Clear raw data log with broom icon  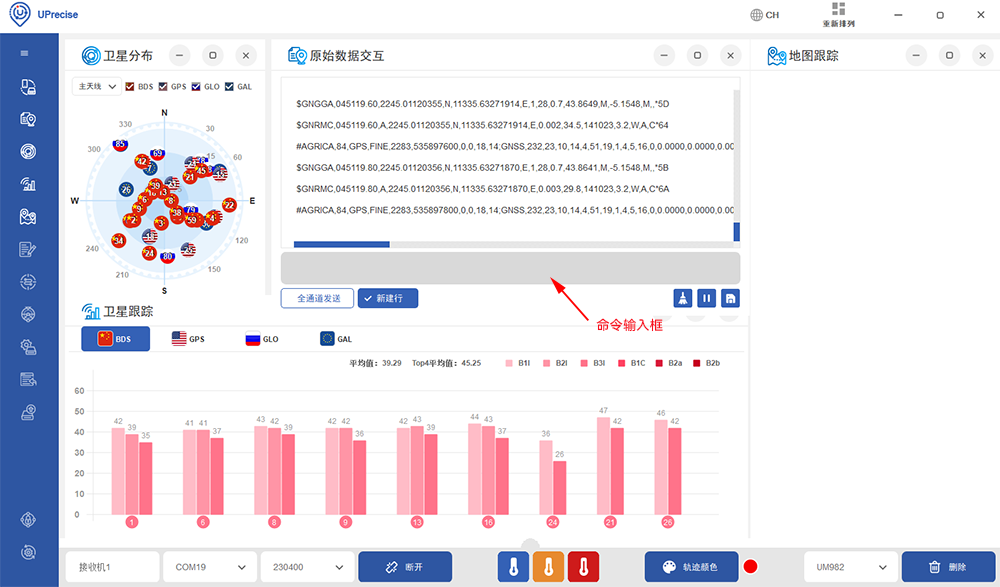[682, 298]
